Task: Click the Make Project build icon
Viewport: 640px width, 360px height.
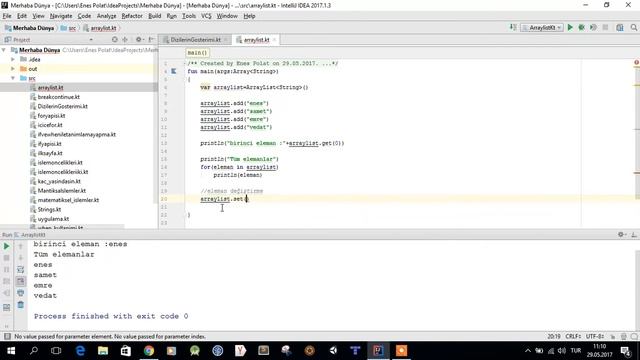Action: pyautogui.click(x=513, y=27)
